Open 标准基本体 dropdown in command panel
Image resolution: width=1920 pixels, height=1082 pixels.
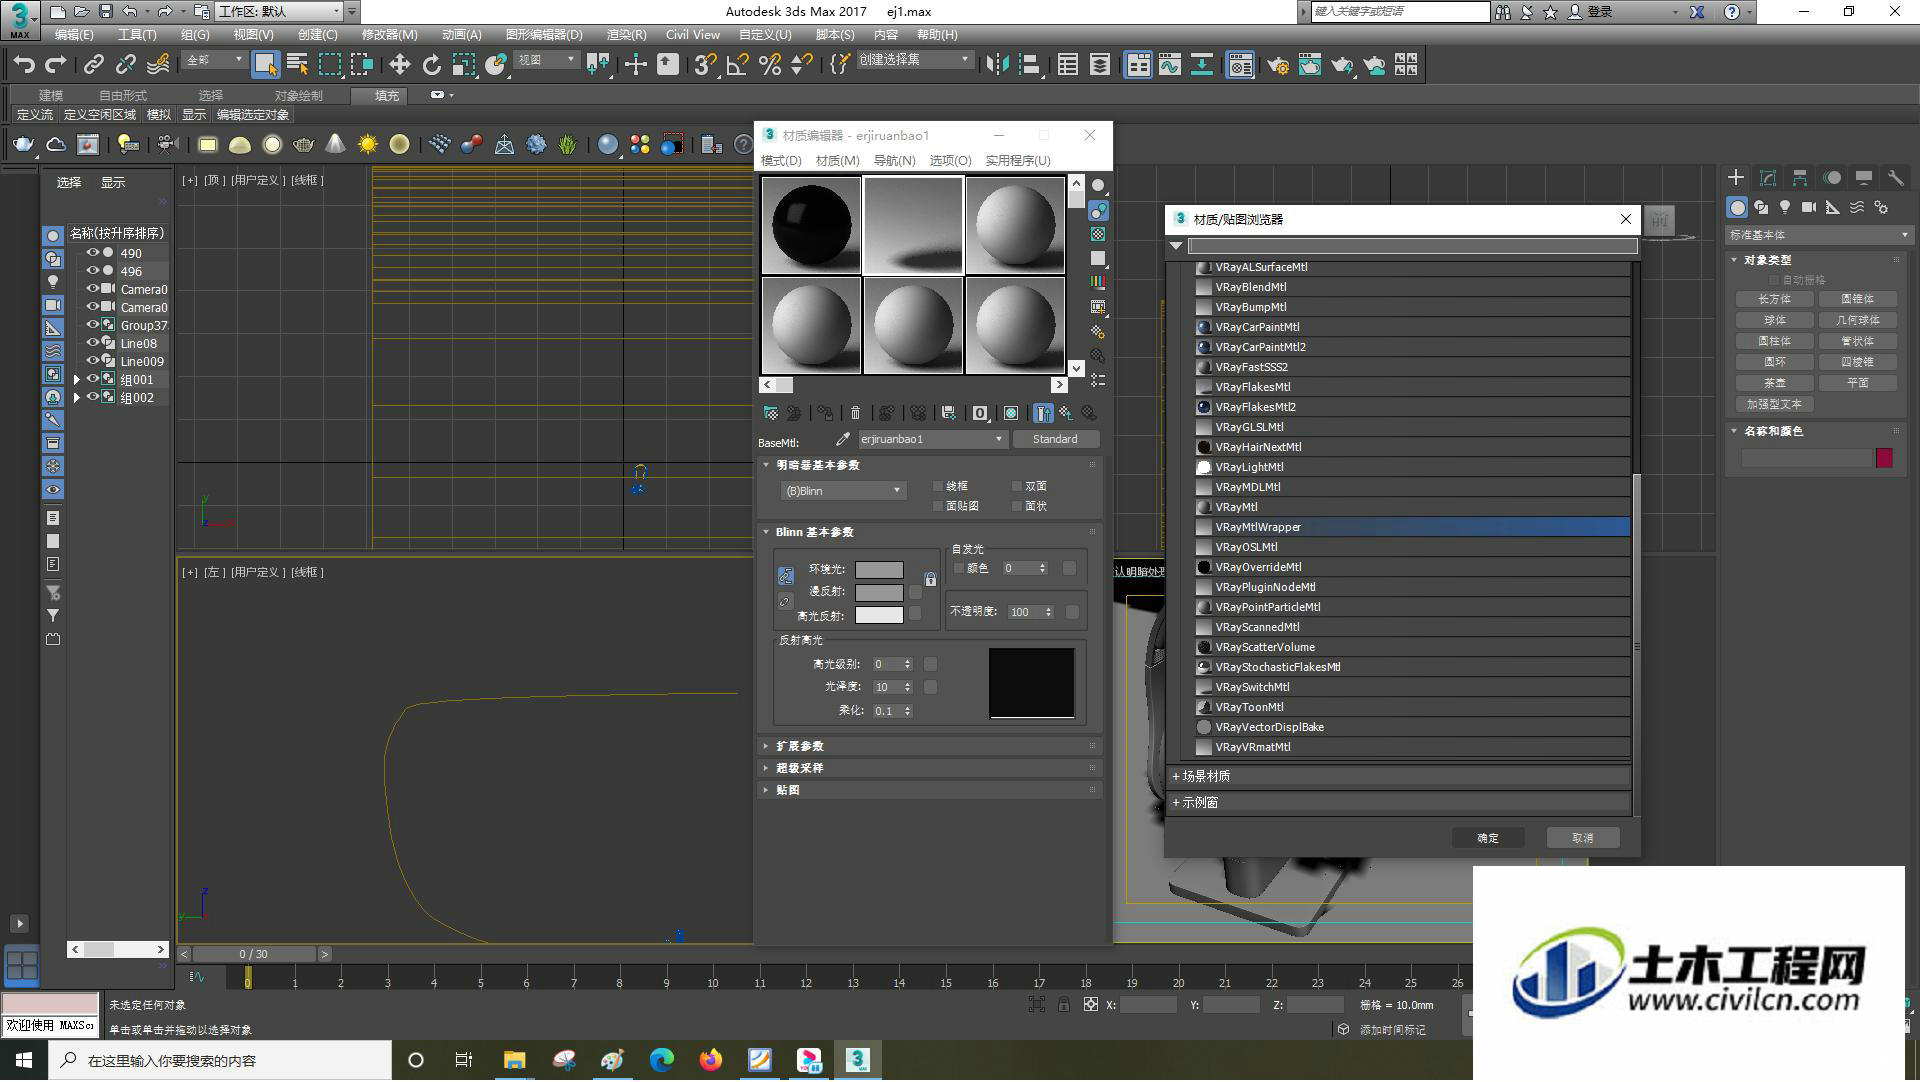click(1818, 235)
